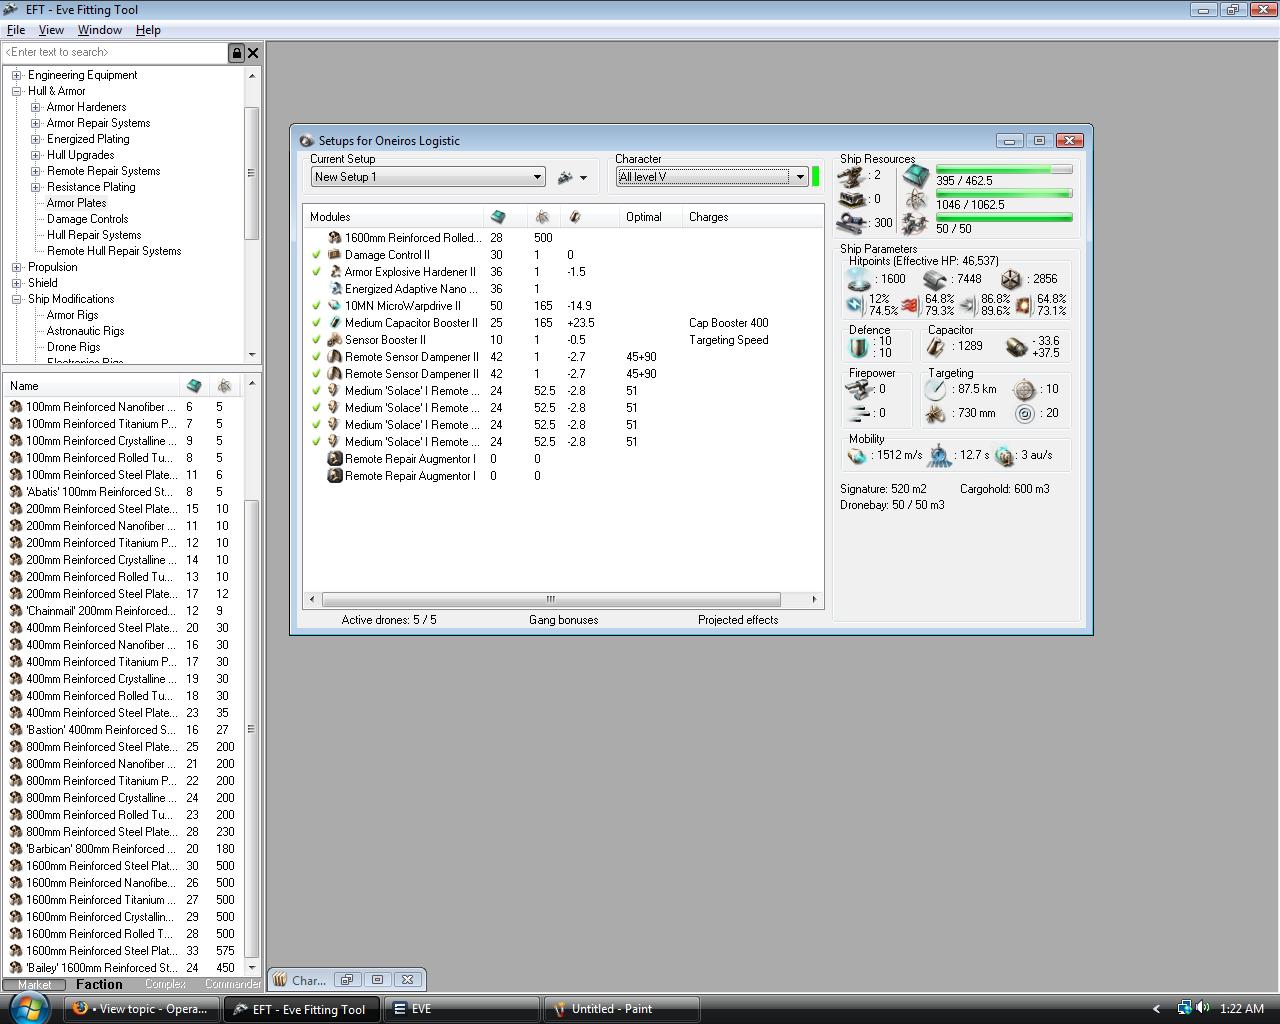Image resolution: width=1280 pixels, height=1024 pixels.
Task: Click the explosive resistance icon near 64.8% / 73.1%
Action: (1023, 304)
